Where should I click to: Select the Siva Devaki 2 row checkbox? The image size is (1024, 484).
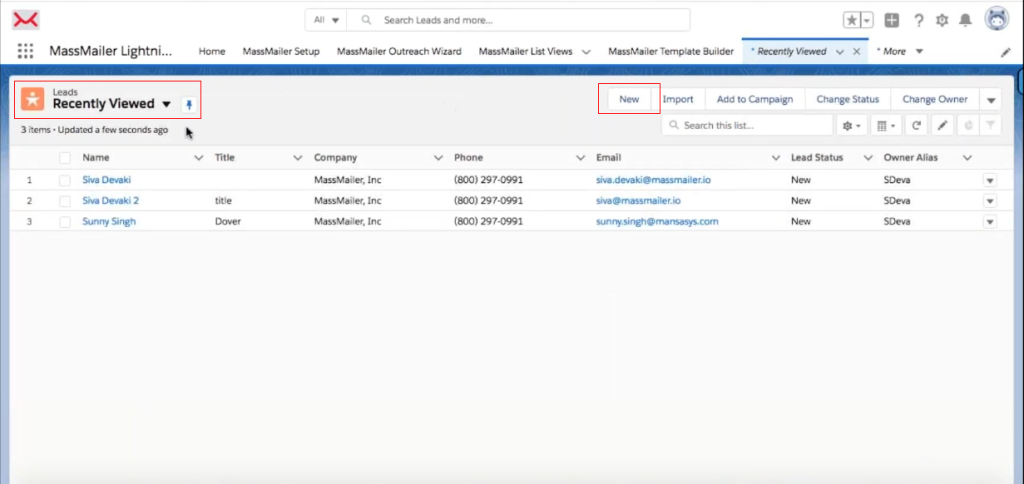[x=65, y=201]
